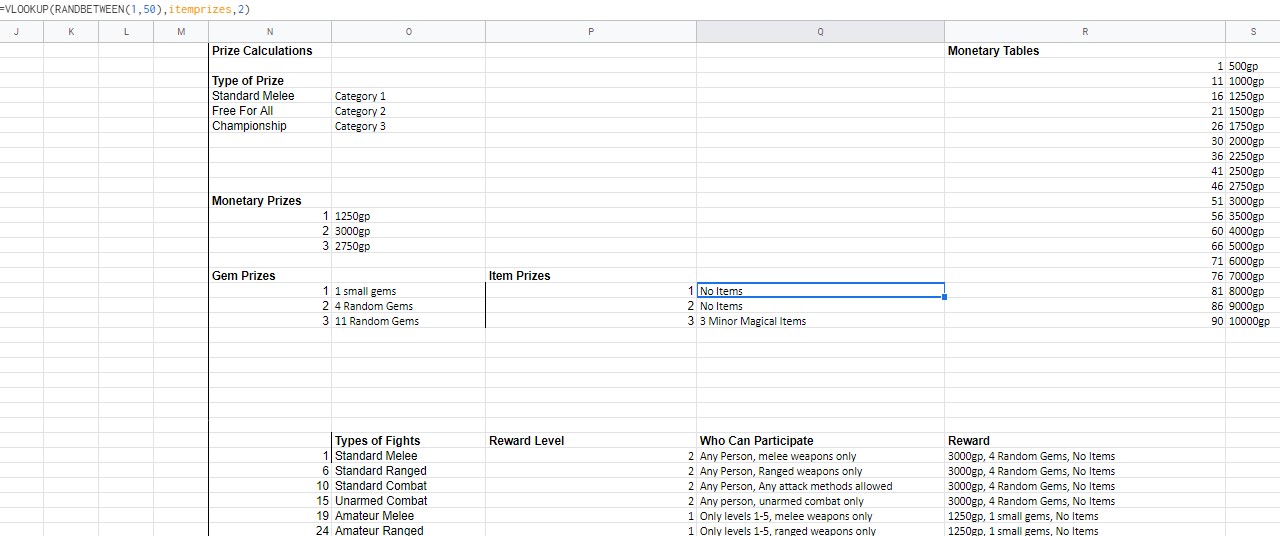The width and height of the screenshot is (1280, 536).
Task: Select the column R header
Action: pyautogui.click(x=1084, y=32)
